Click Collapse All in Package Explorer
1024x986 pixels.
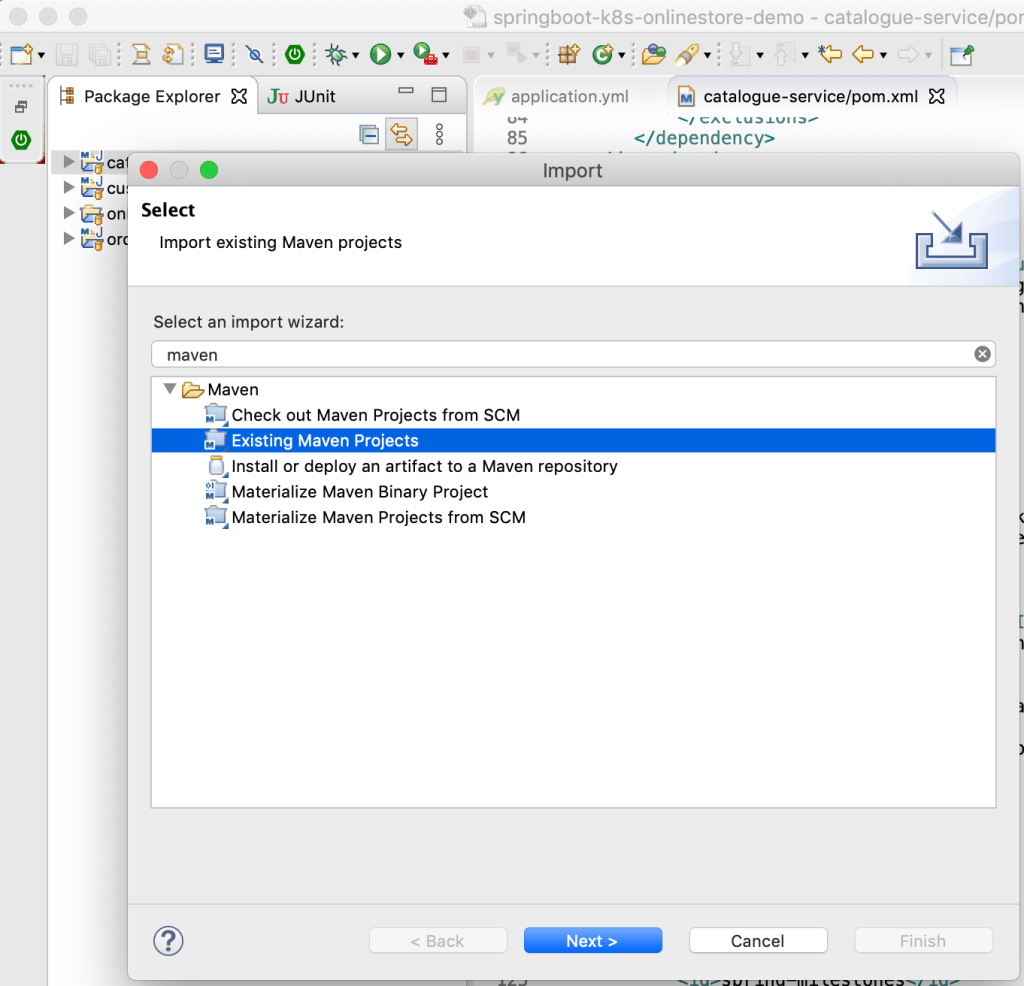click(x=369, y=134)
